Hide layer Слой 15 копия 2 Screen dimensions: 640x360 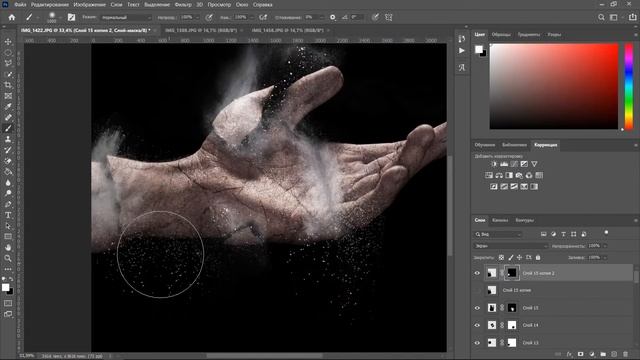[x=477, y=273]
